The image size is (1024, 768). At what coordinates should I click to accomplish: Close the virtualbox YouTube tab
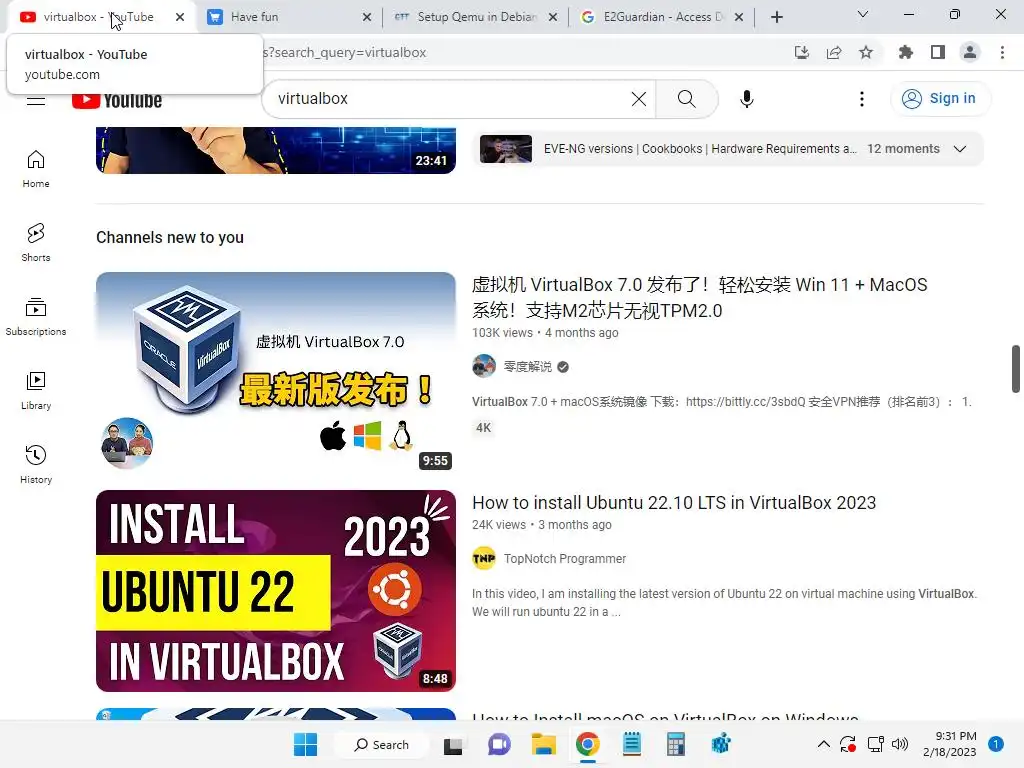180,17
